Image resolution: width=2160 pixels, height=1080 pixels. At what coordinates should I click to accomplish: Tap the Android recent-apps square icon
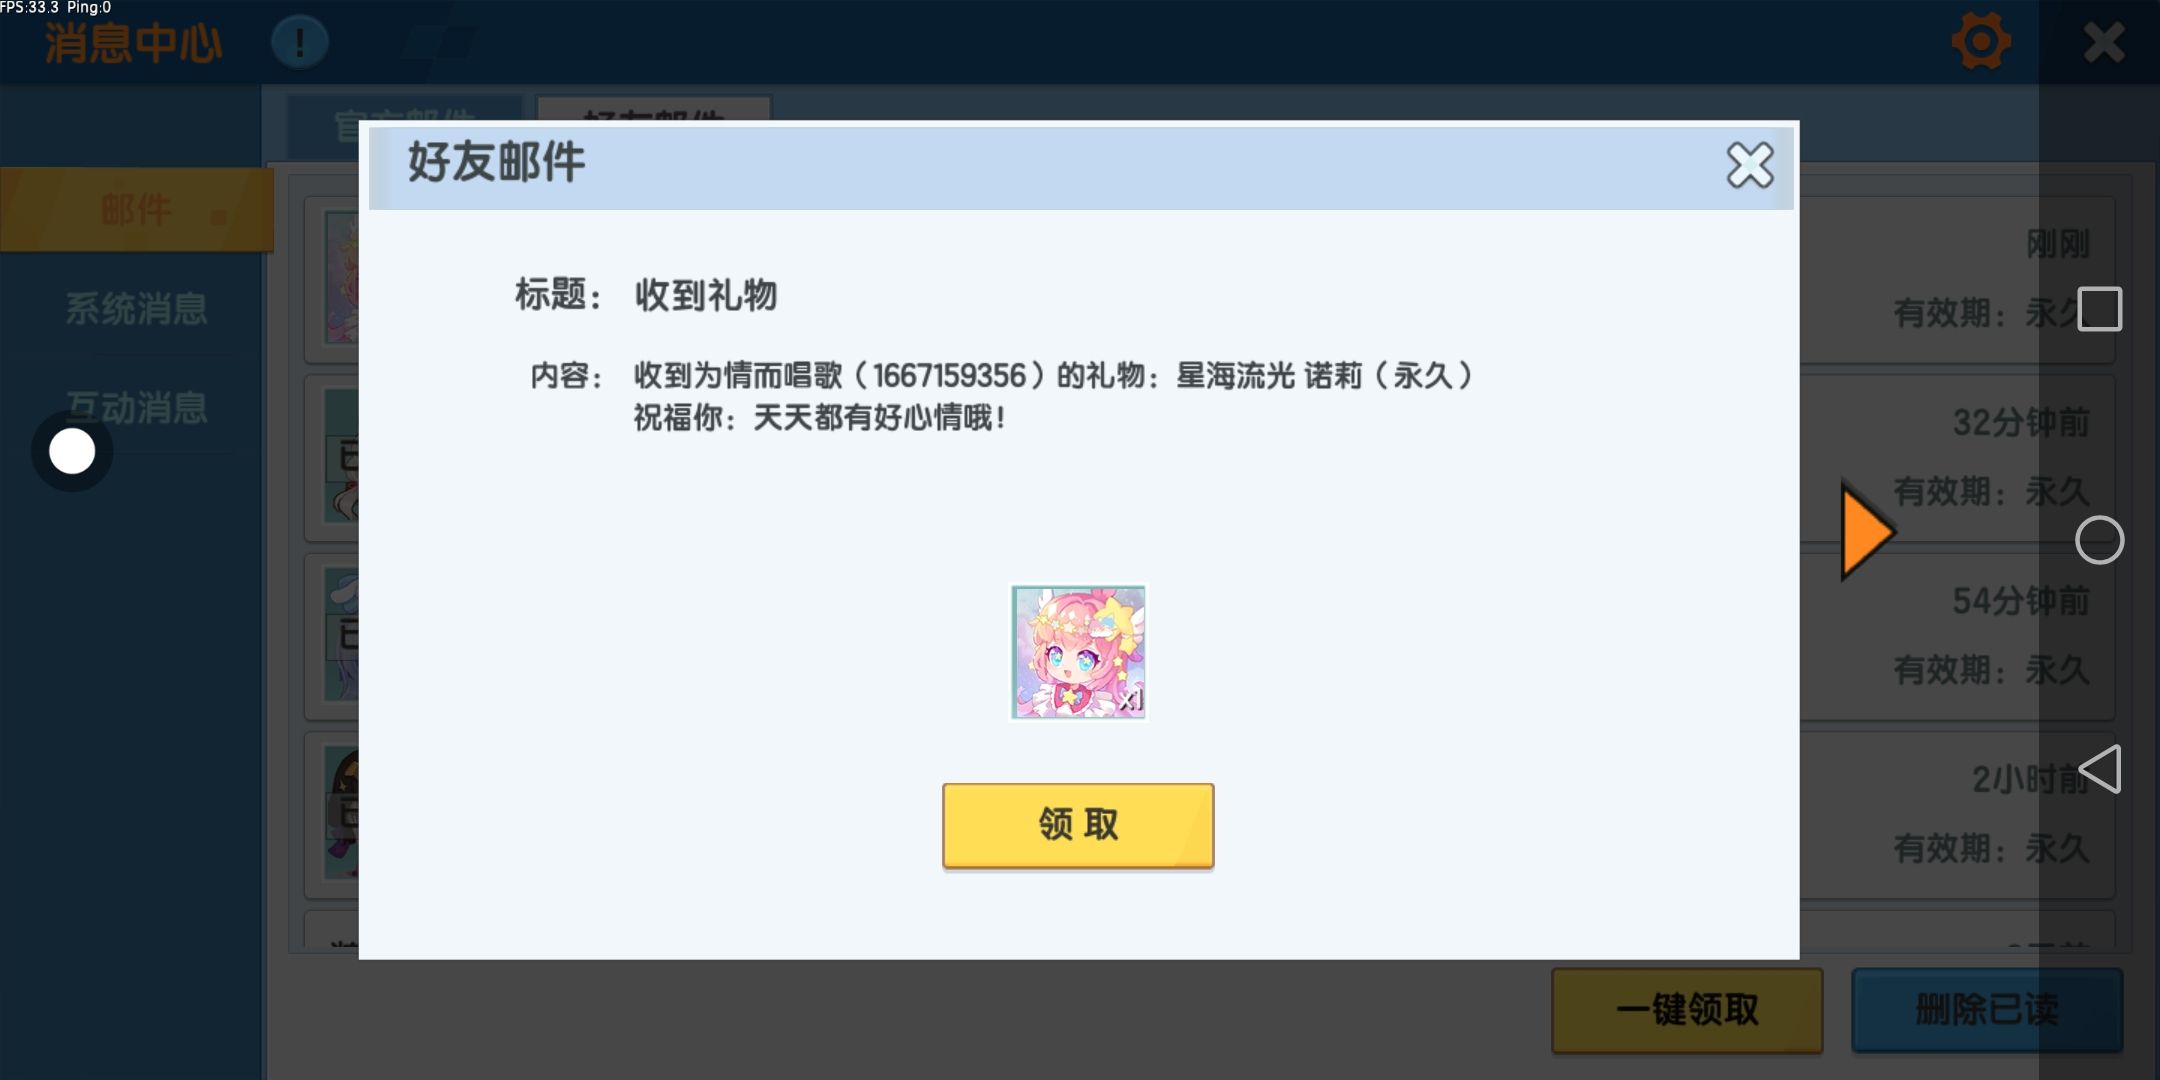pyautogui.click(x=2099, y=309)
